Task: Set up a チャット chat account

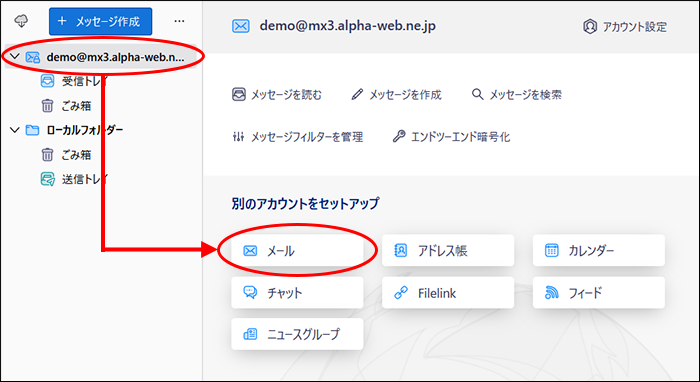Action: 297,293
